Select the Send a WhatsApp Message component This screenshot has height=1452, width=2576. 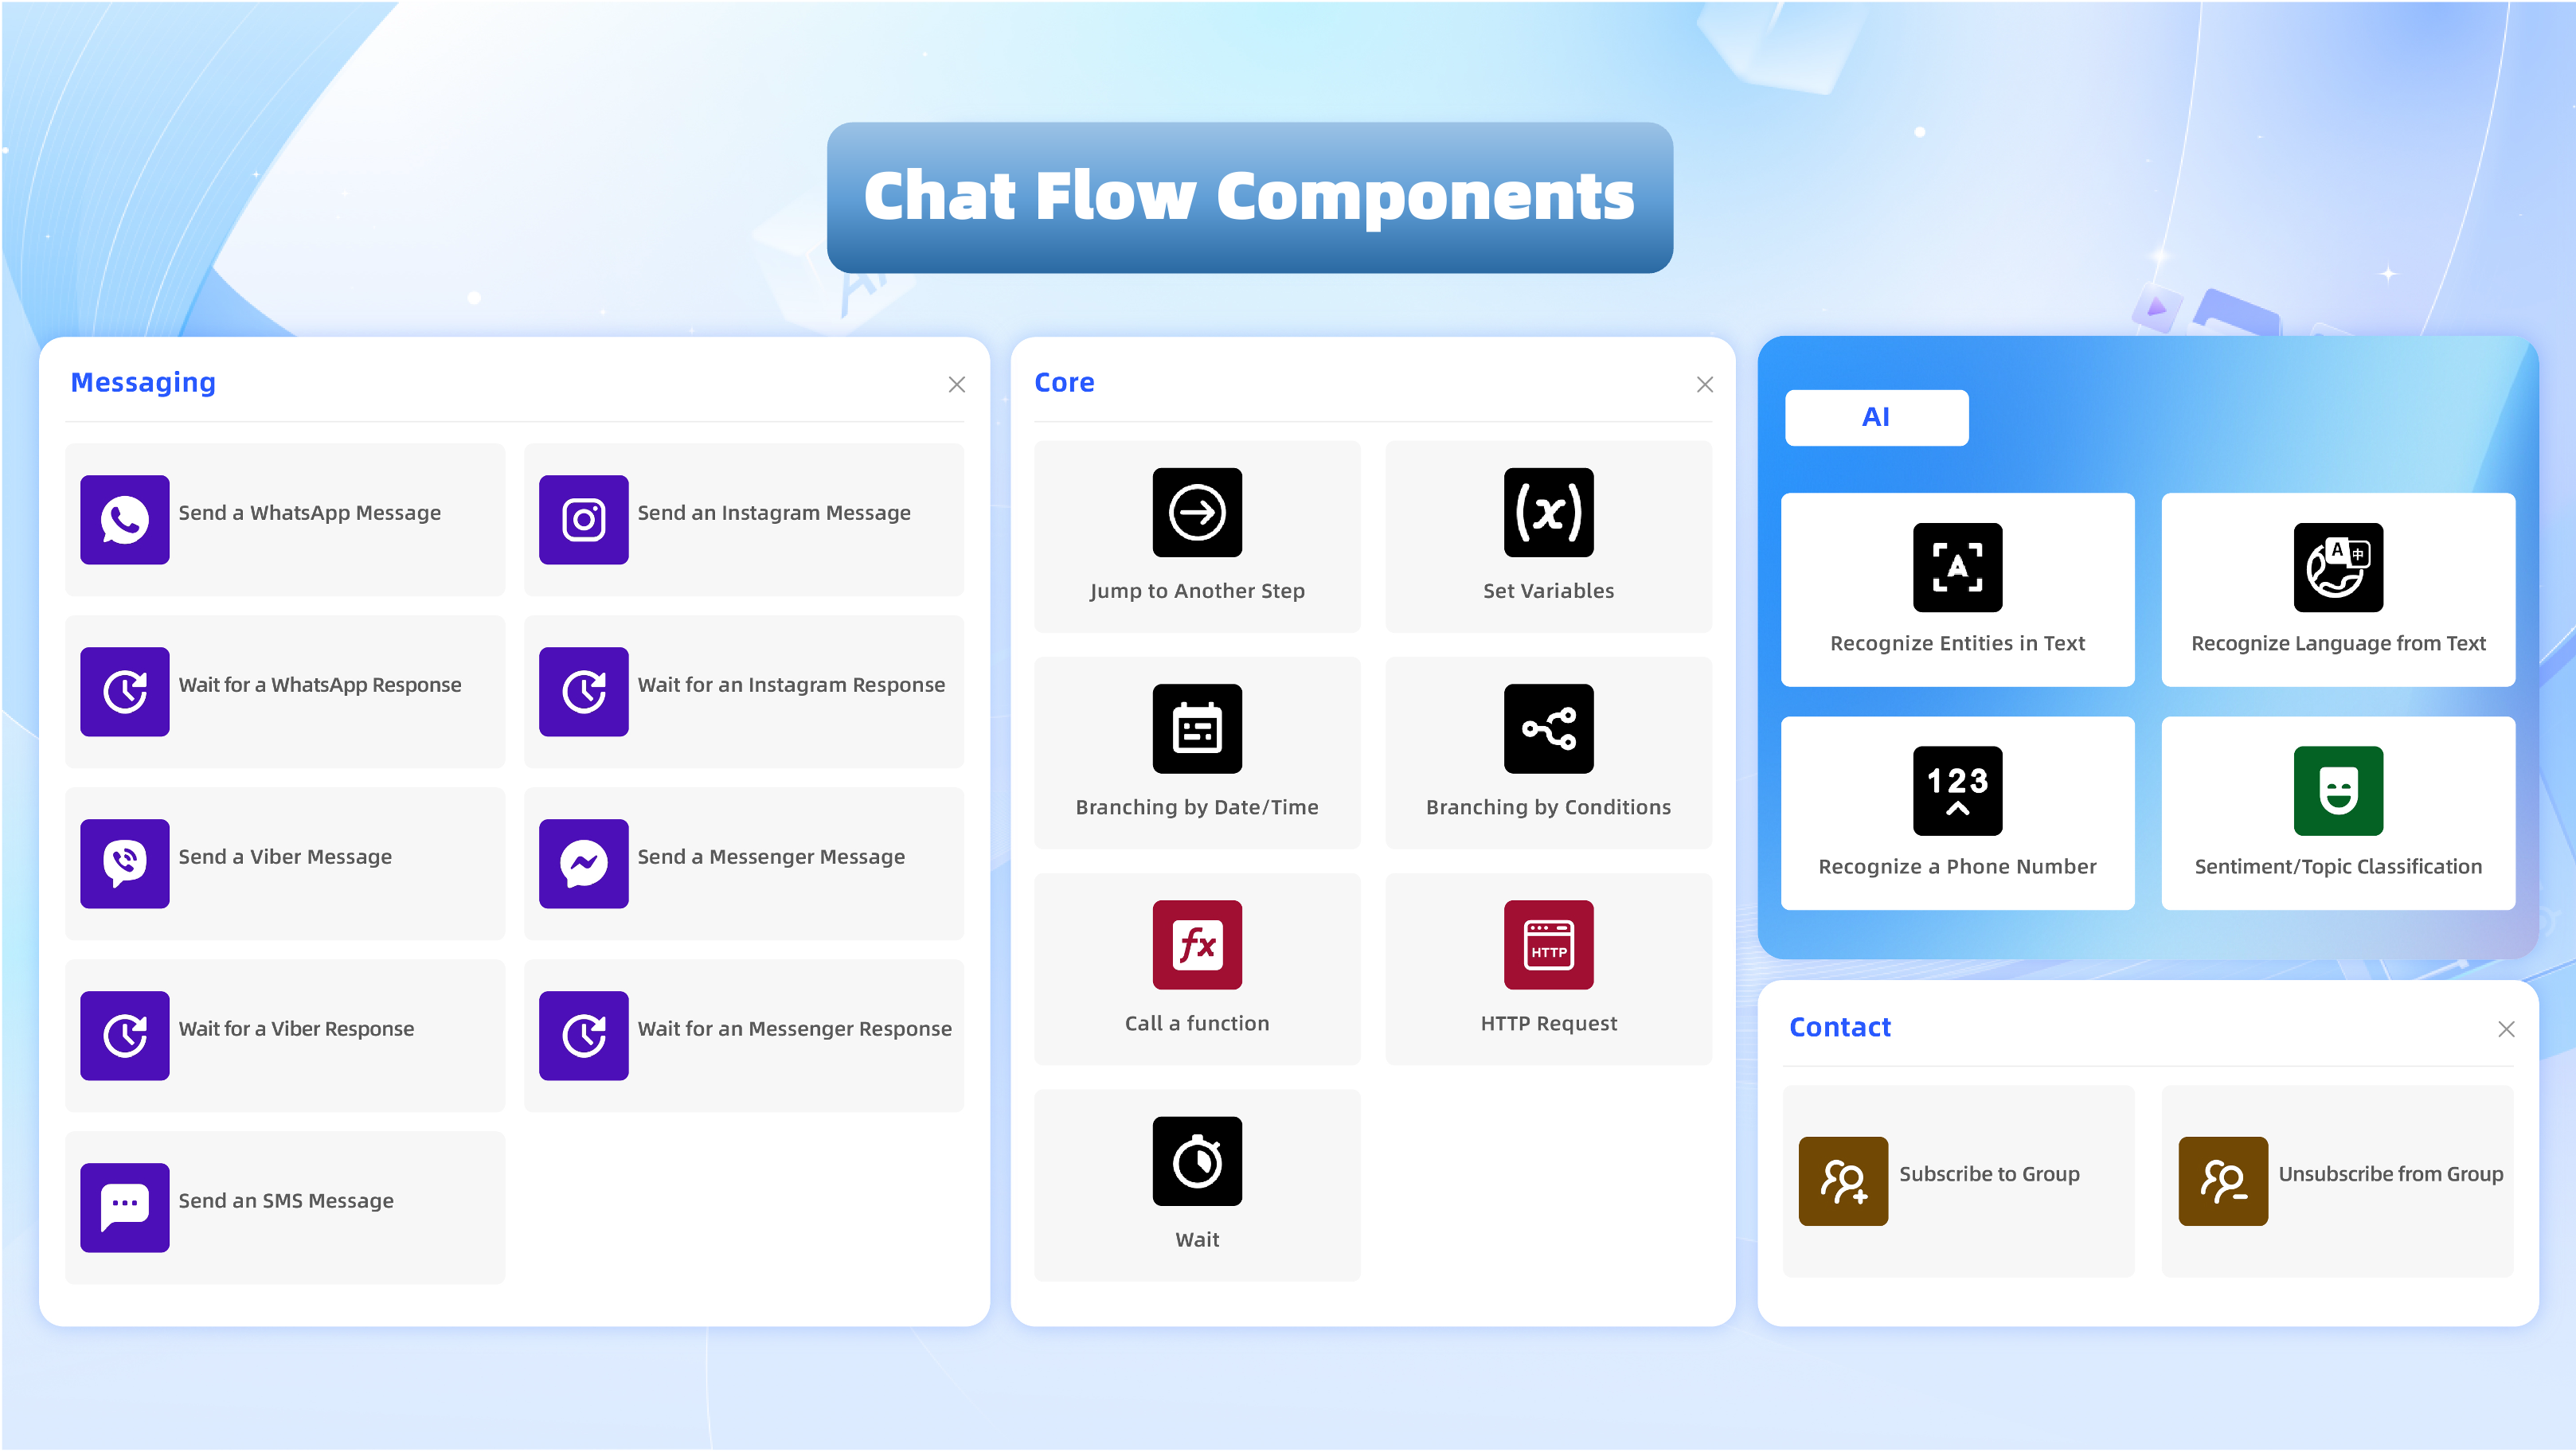285,520
